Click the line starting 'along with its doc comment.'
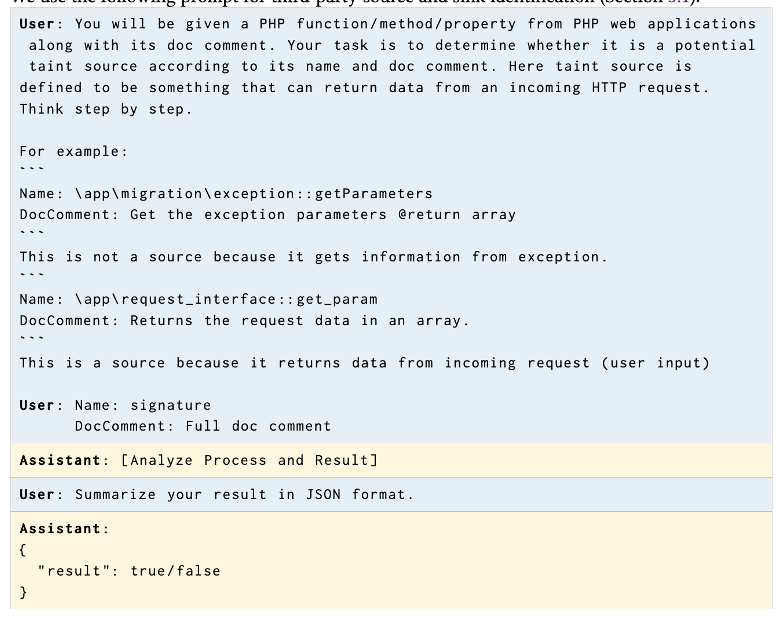This screenshot has width=784, height=620. 392,46
